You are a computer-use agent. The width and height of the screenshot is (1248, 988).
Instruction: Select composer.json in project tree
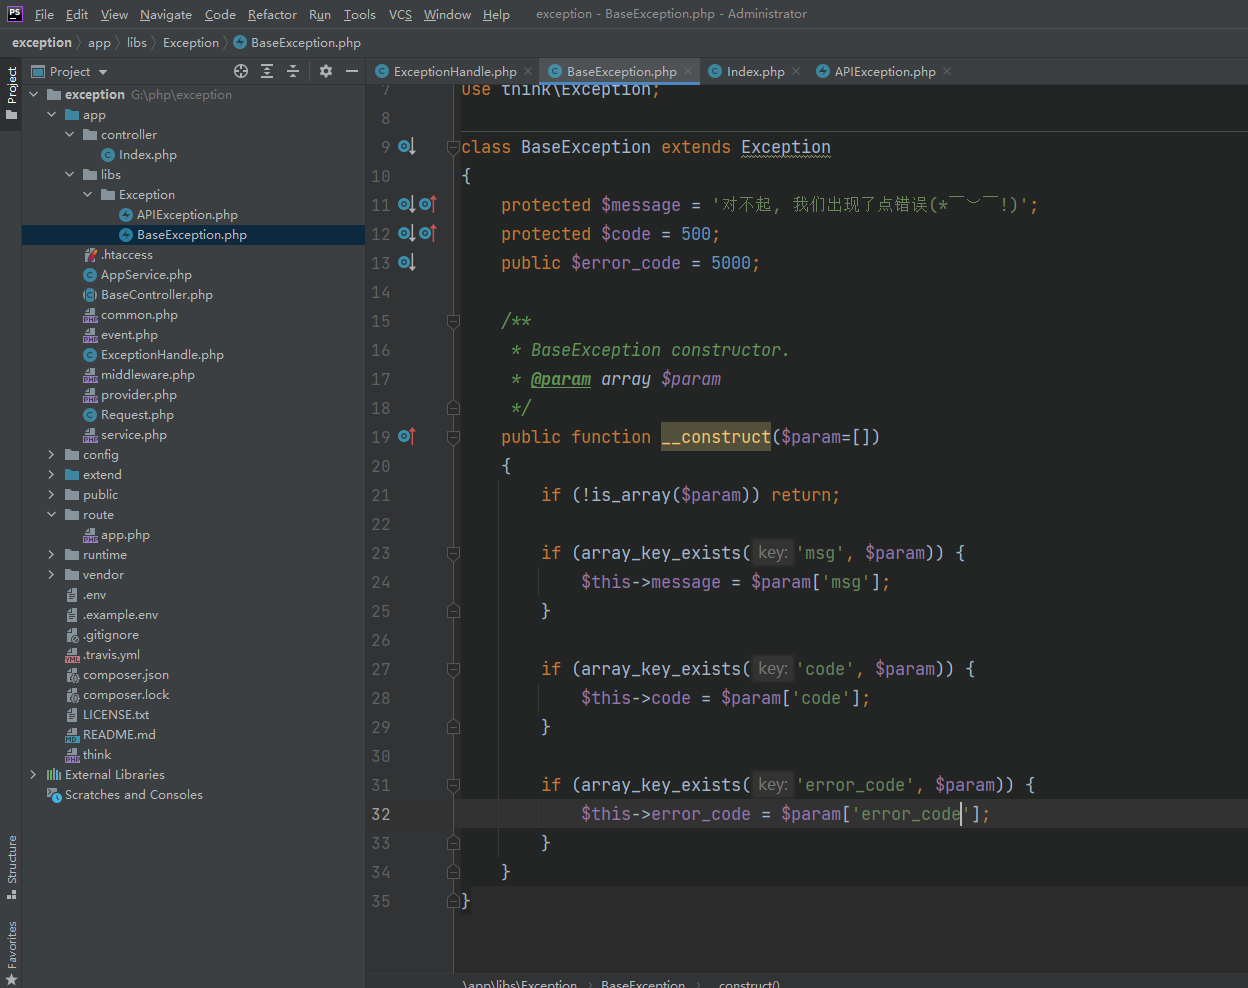(x=126, y=675)
